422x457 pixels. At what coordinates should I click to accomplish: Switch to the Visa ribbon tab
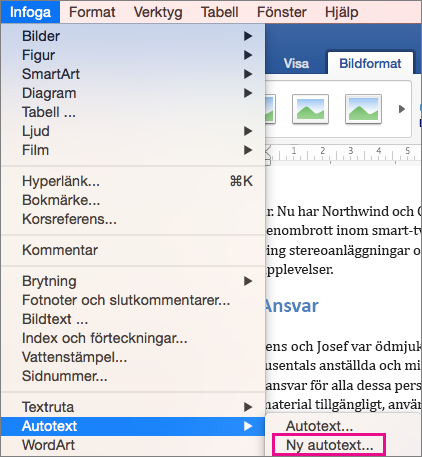[x=296, y=63]
